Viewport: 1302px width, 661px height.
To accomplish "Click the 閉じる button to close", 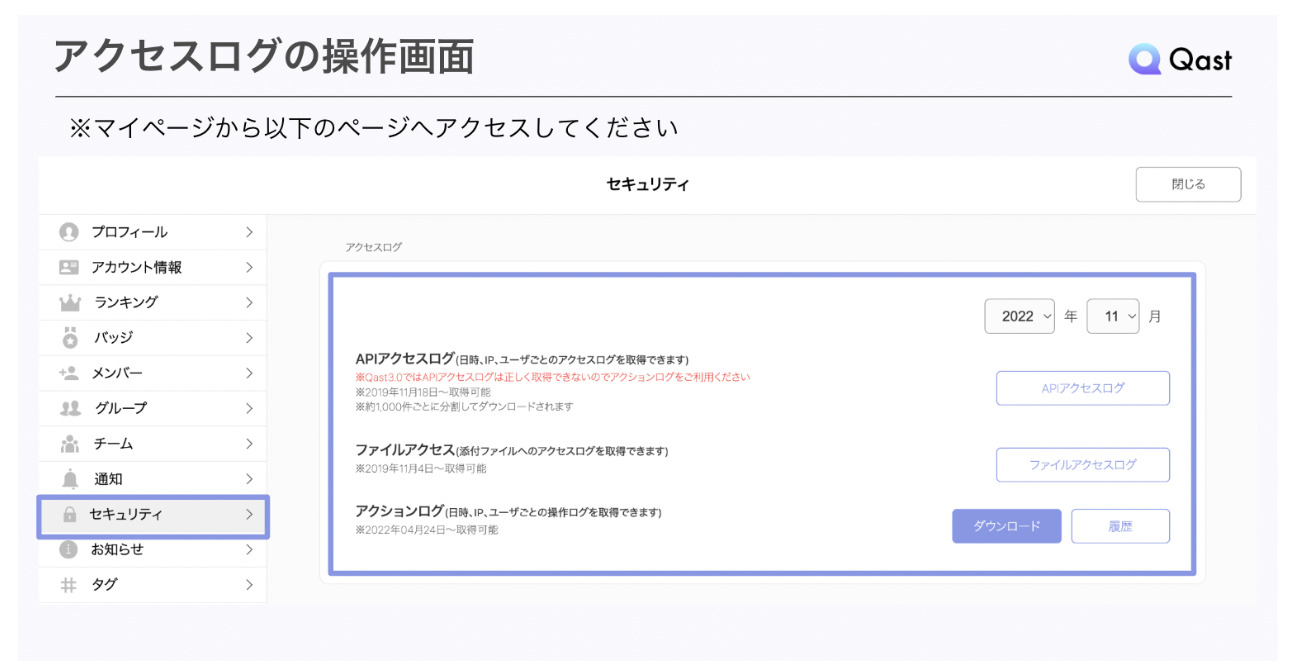I will [1188, 184].
